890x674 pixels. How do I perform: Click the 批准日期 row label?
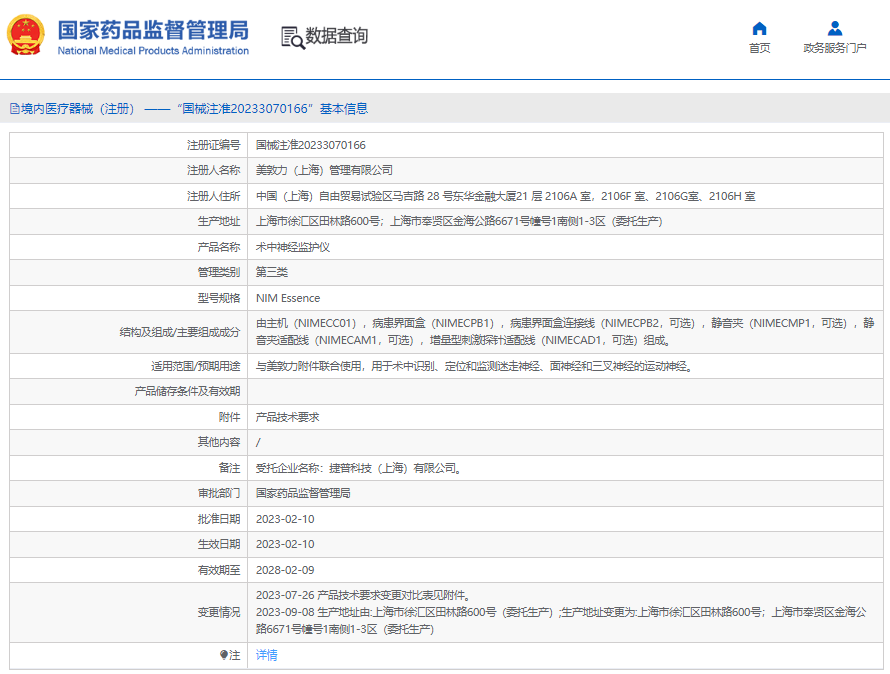click(x=219, y=519)
